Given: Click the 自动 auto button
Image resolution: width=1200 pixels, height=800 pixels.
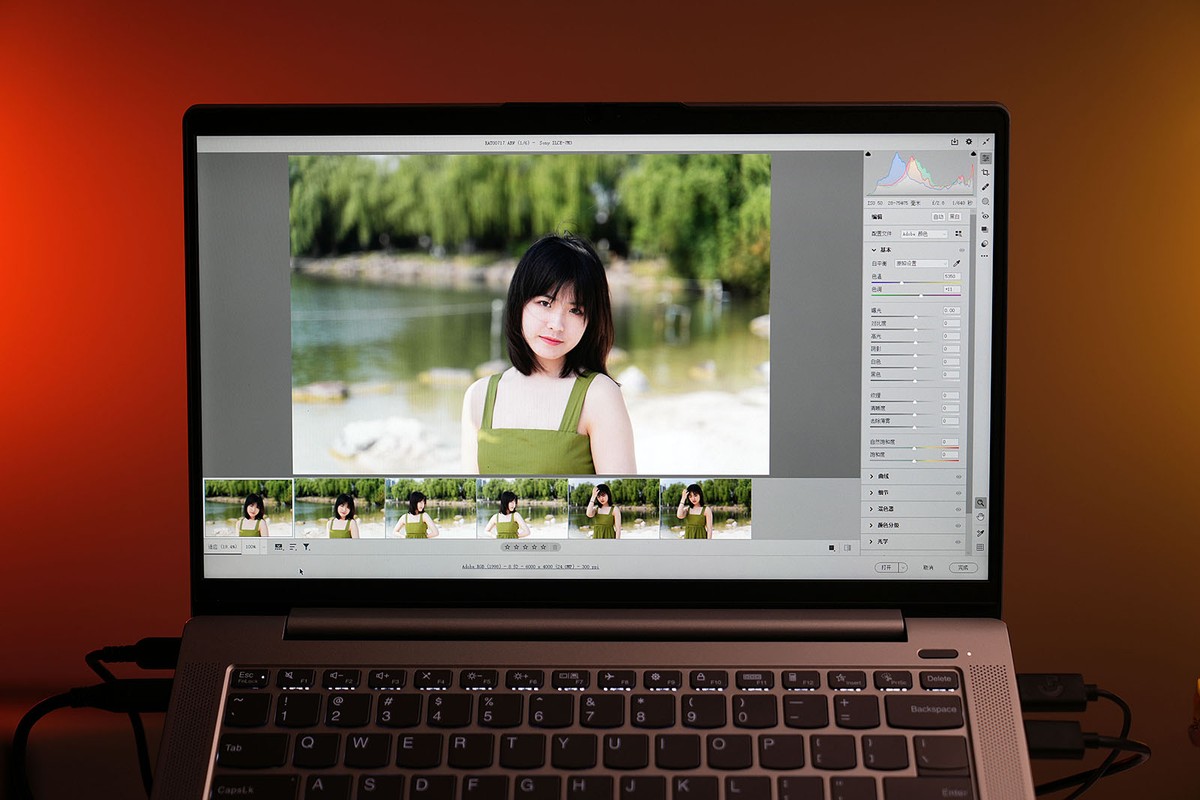Looking at the screenshot, I should (x=938, y=217).
